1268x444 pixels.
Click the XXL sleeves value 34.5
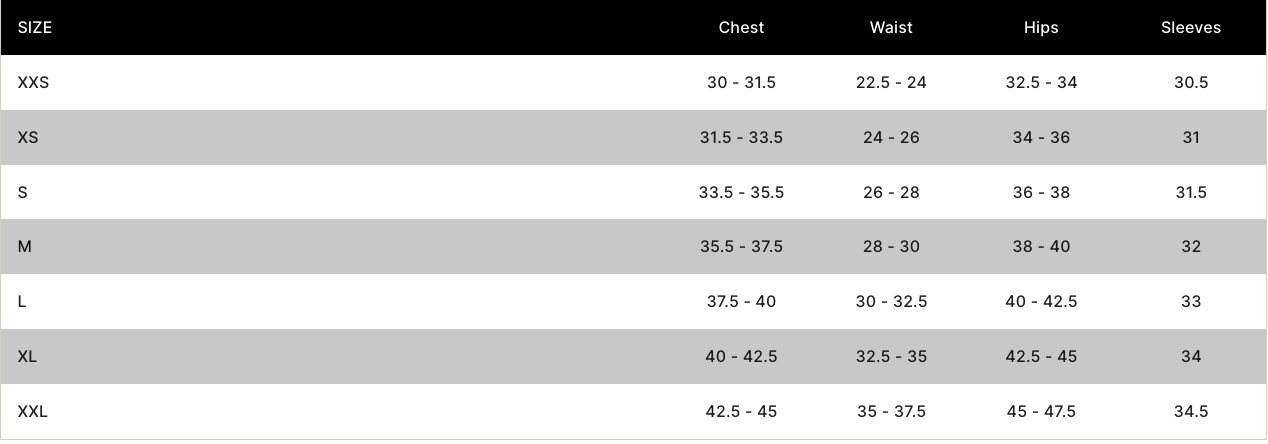click(x=1191, y=412)
